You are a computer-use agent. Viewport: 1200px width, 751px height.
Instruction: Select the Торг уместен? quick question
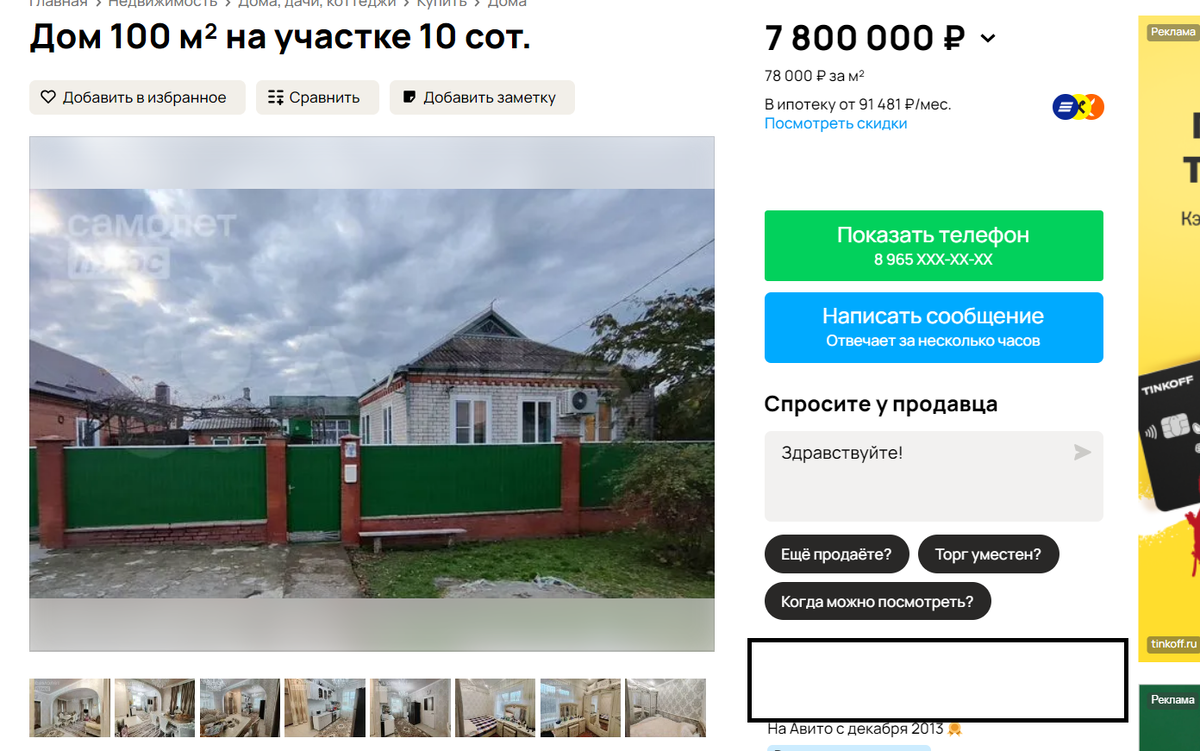coord(988,554)
